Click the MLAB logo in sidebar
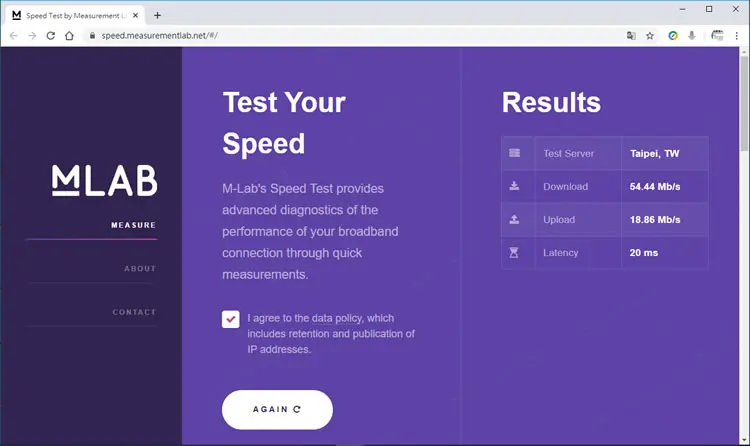 pyautogui.click(x=104, y=180)
